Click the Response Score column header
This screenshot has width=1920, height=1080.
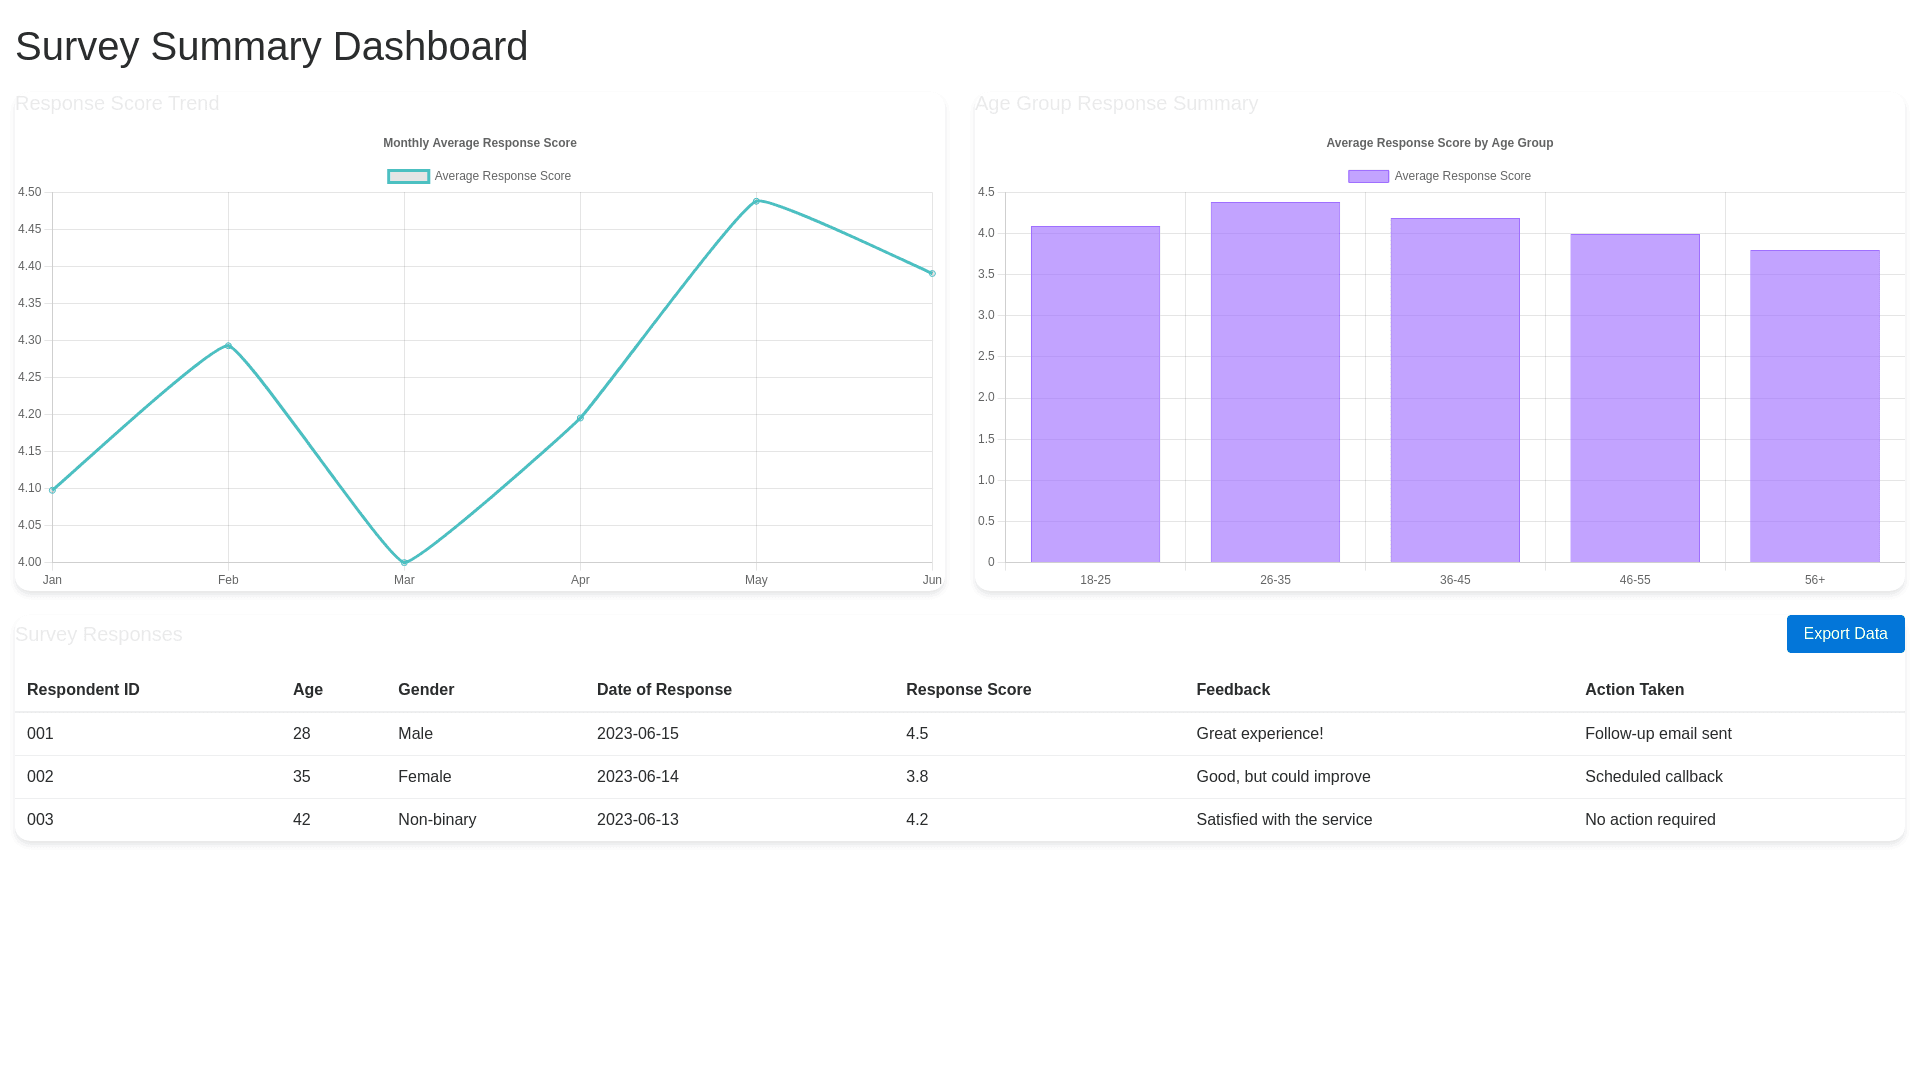[x=968, y=690]
